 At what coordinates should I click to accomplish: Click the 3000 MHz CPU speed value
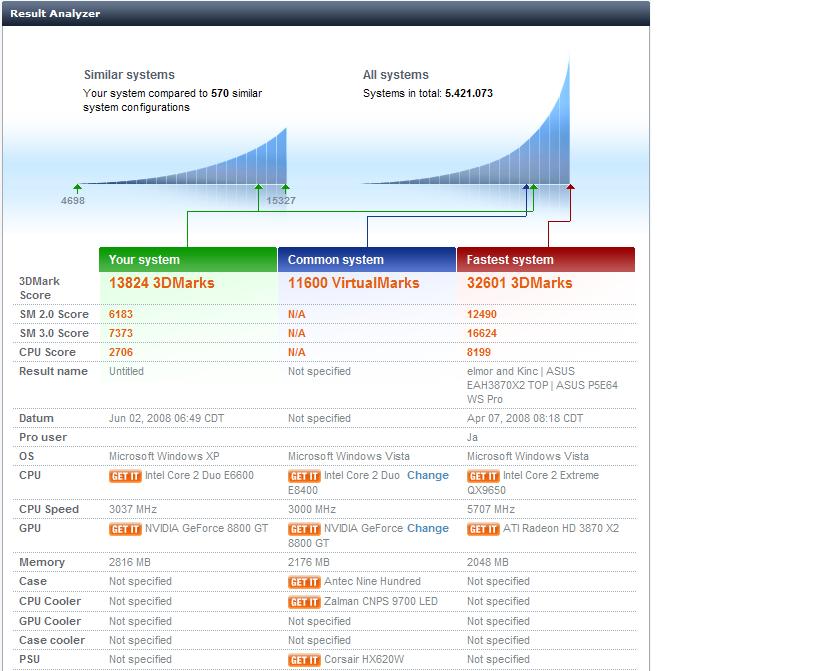click(x=312, y=509)
